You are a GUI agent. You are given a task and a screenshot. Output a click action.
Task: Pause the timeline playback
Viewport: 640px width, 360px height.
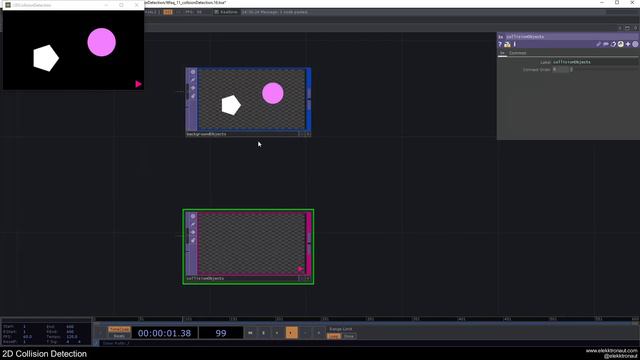pyautogui.click(x=263, y=333)
